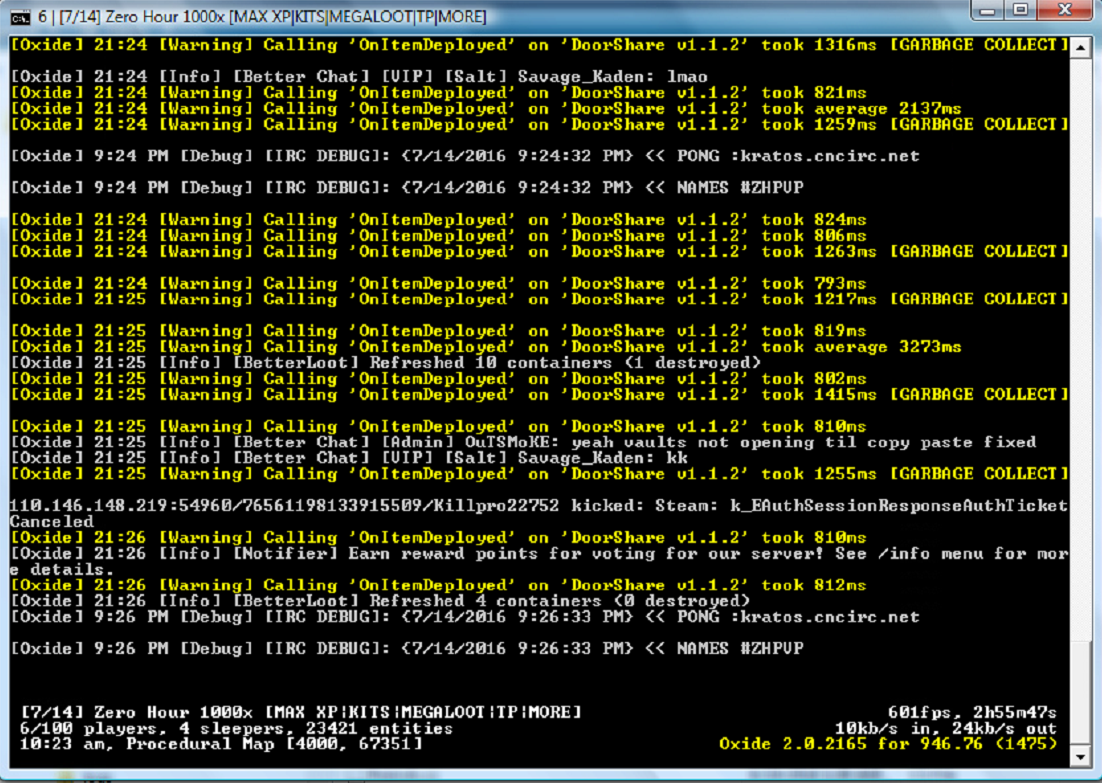
Task: Click the 'Savage_Kaden: lmao' chat line
Action: click(x=359, y=77)
